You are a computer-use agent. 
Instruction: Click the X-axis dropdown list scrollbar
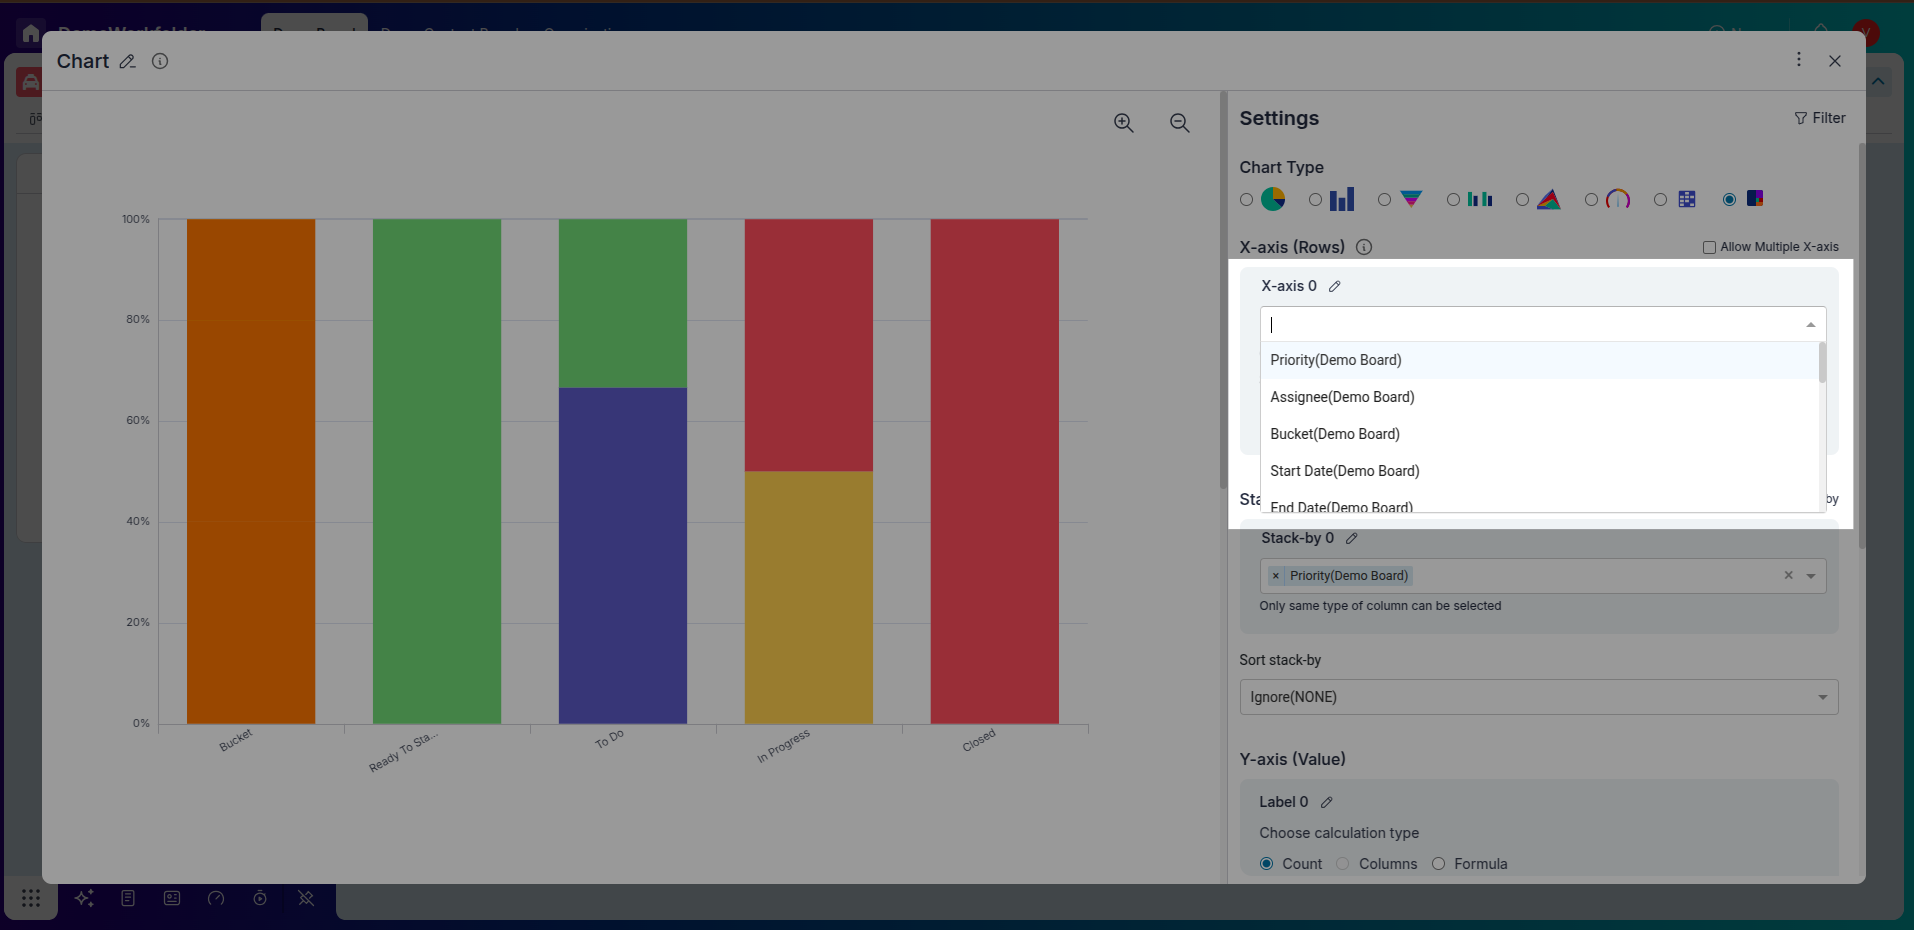pyautogui.click(x=1822, y=362)
